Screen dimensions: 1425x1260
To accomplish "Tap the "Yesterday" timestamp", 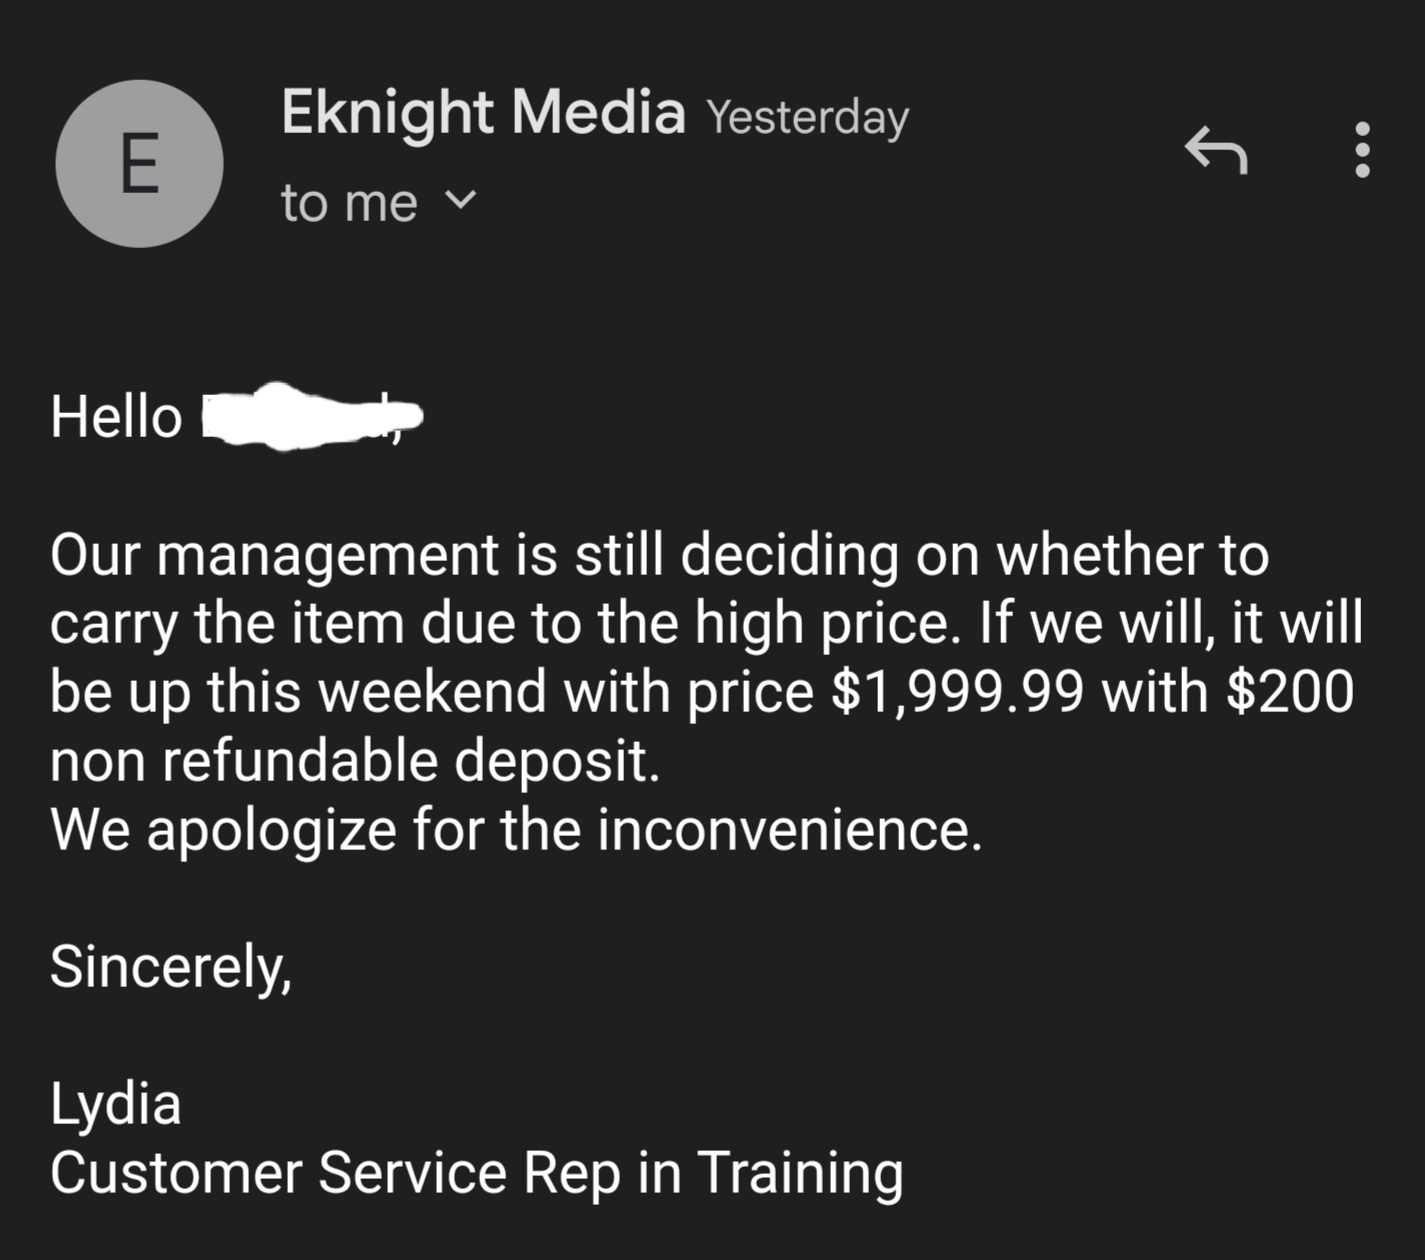I will coord(808,117).
